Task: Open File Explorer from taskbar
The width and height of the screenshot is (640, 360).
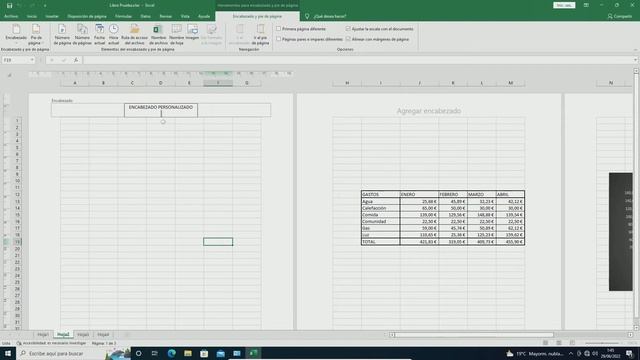Action: coord(188,353)
